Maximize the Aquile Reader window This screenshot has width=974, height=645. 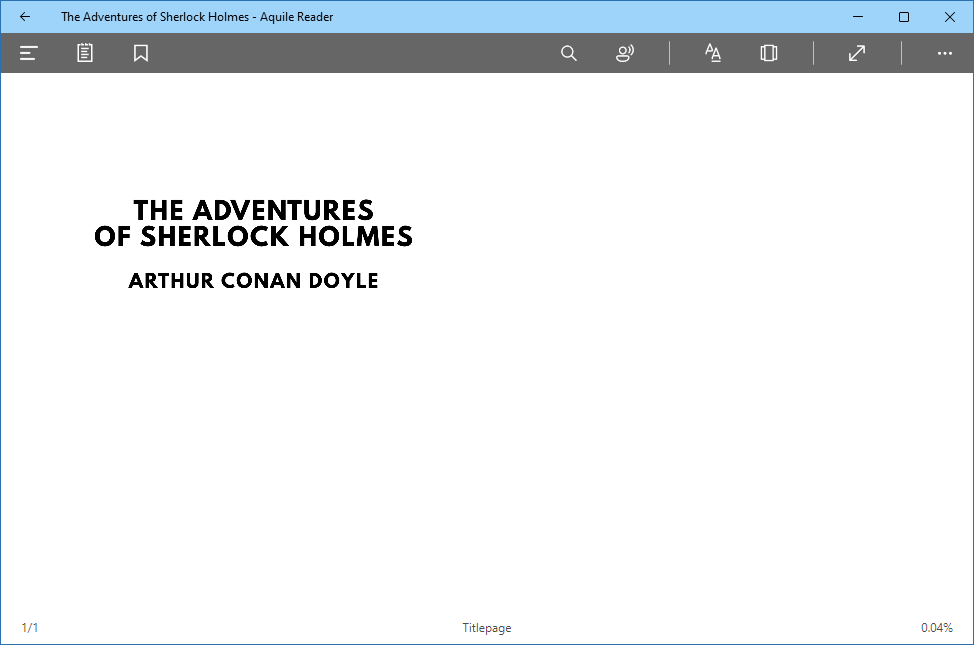(904, 17)
